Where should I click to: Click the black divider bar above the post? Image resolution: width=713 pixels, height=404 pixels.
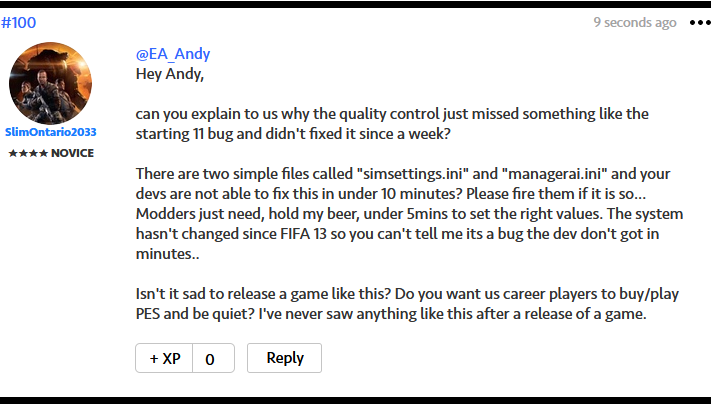[x=356, y=4]
